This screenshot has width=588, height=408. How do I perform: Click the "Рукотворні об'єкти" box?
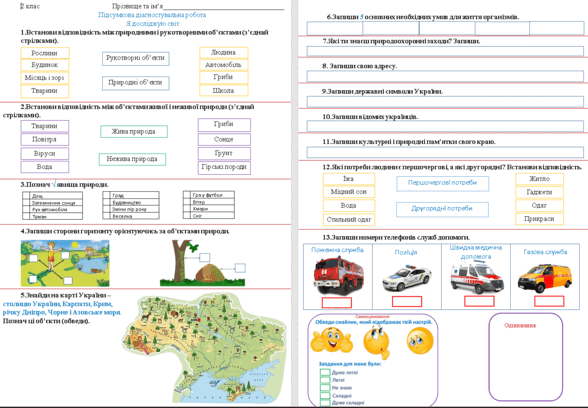pyautogui.click(x=136, y=58)
